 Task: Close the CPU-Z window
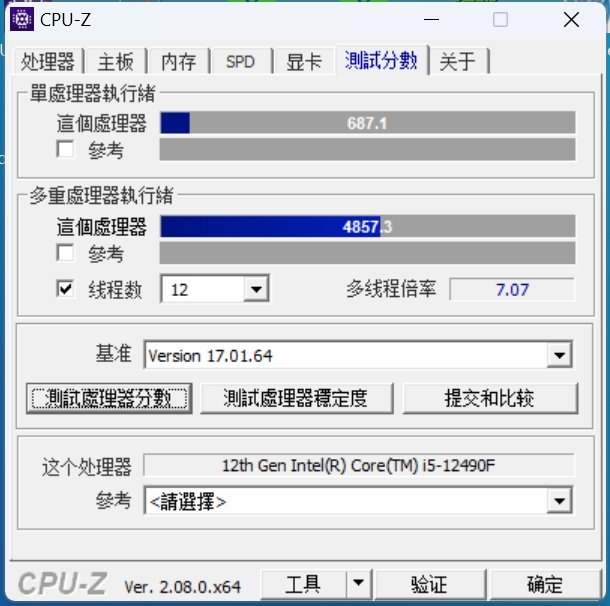(571, 19)
